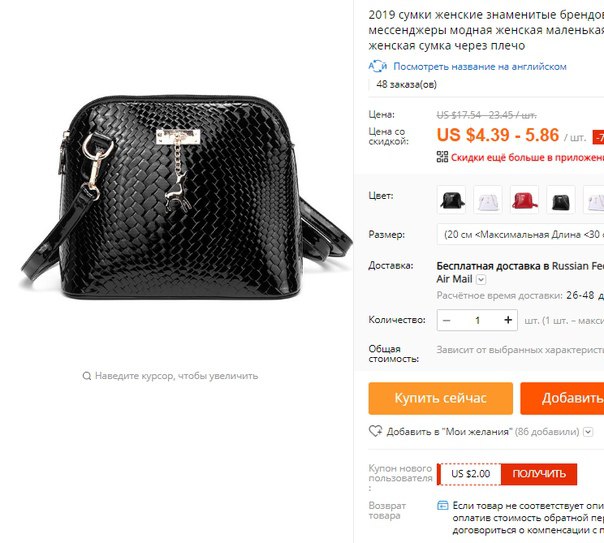Click the Купить сейчас button
The image size is (604, 543).
pos(440,398)
